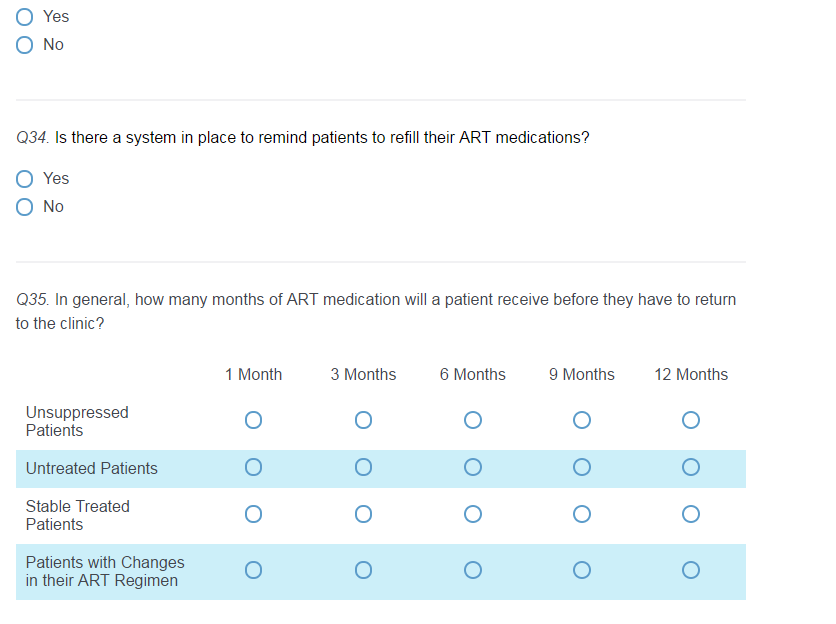The width and height of the screenshot is (836, 624).
Task: Select 3 Months for Untreated Patients
Action: [x=363, y=467]
